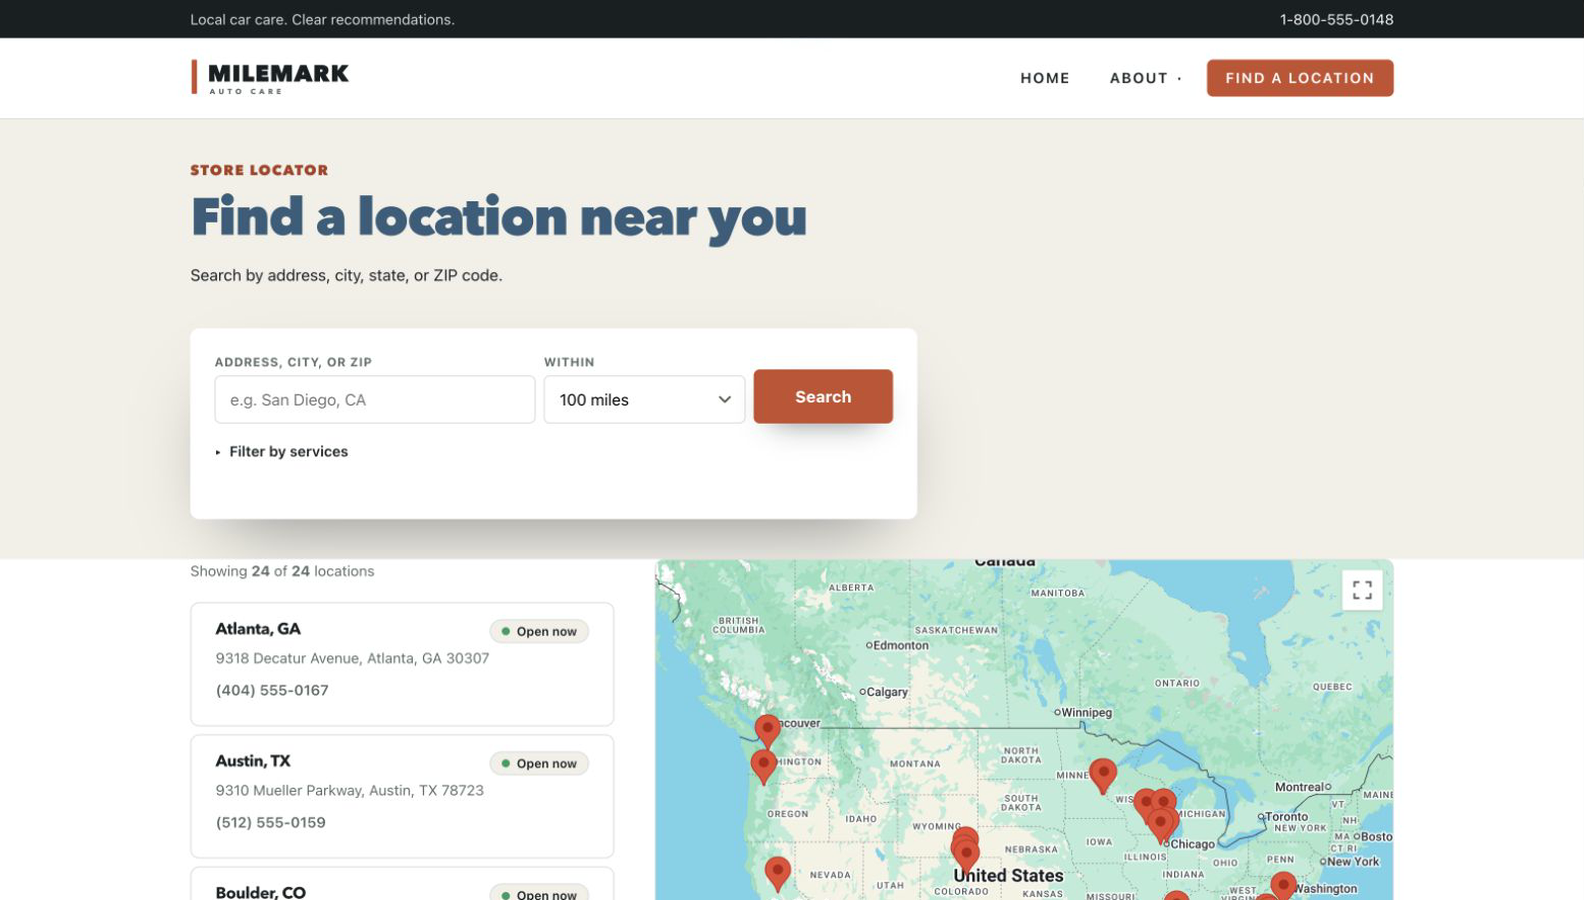This screenshot has width=1584, height=900.
Task: Click the United States label on the map
Action: (1008, 875)
